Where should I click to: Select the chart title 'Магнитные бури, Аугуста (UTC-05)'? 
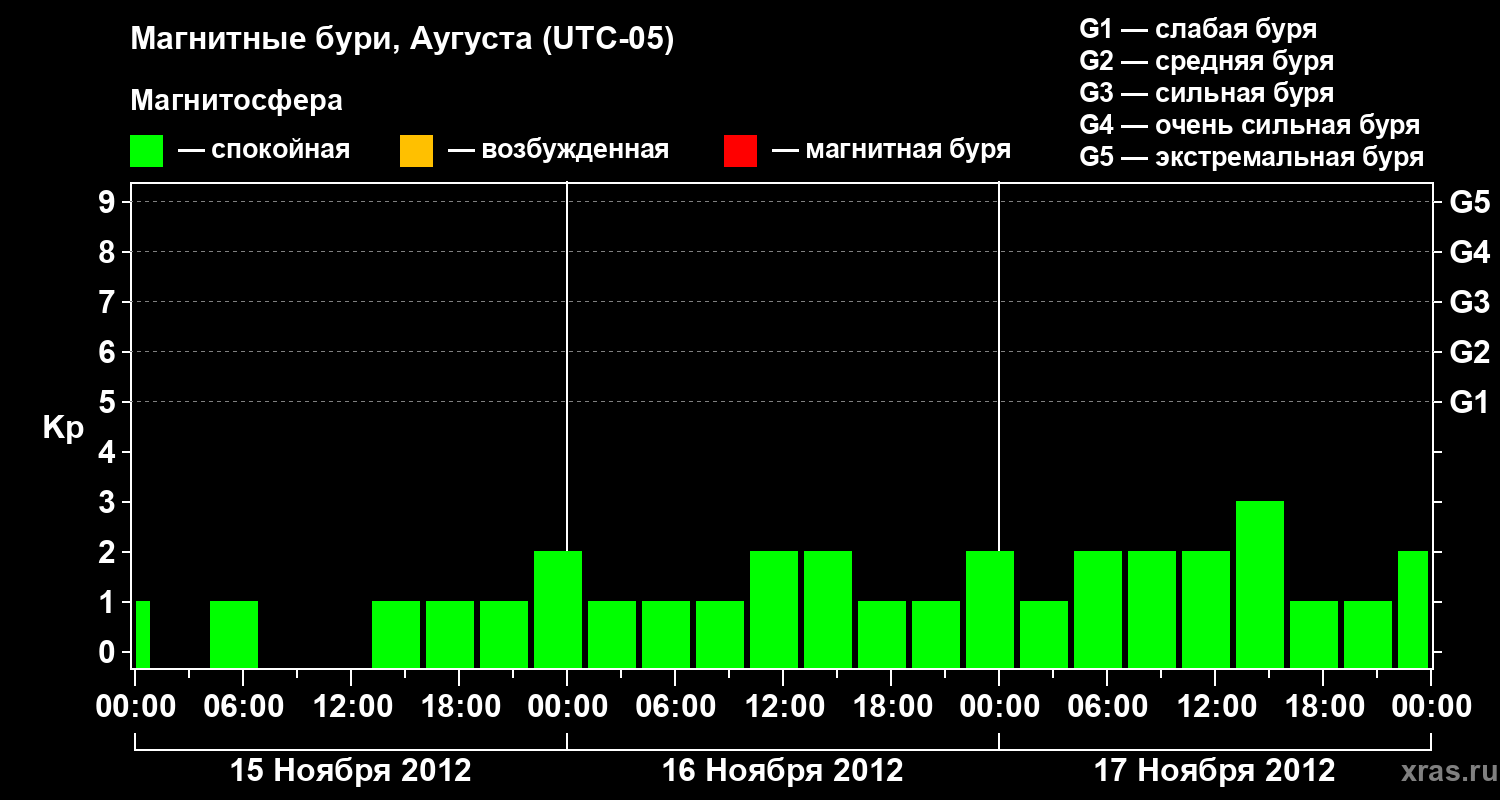tap(402, 40)
